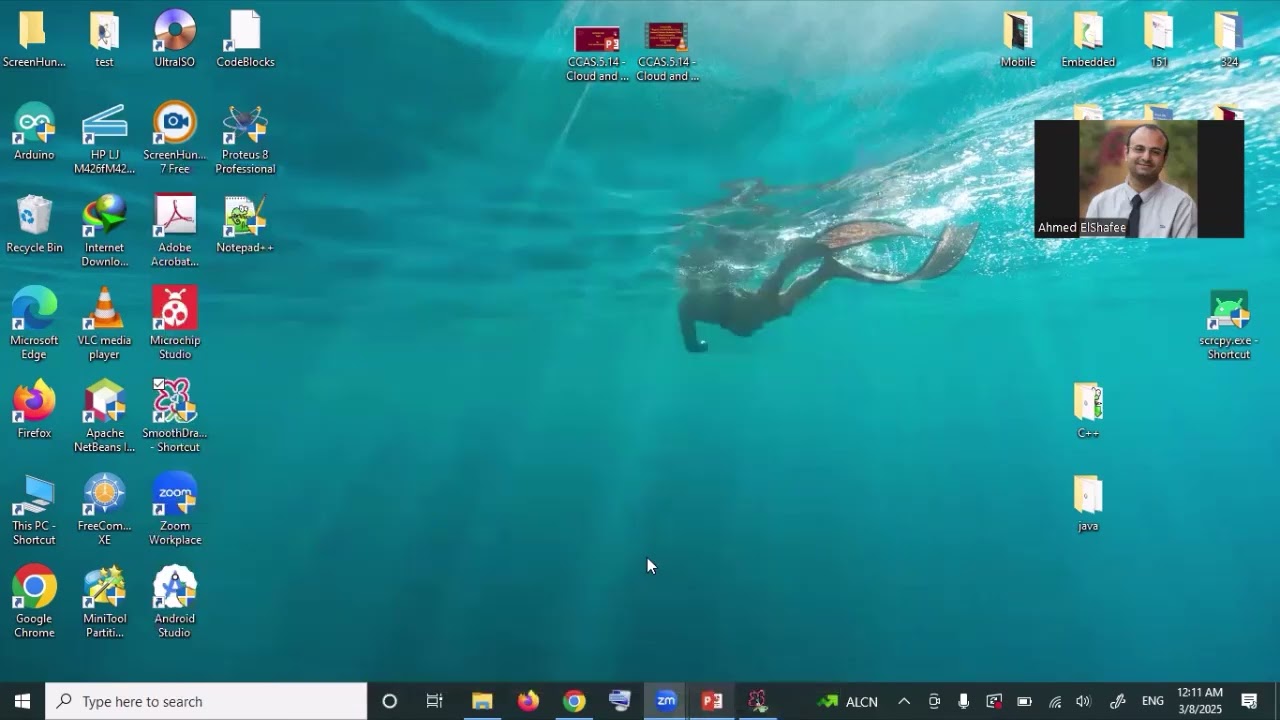Select the This PC shortcut
The height and width of the screenshot is (720, 1280).
coord(34,510)
